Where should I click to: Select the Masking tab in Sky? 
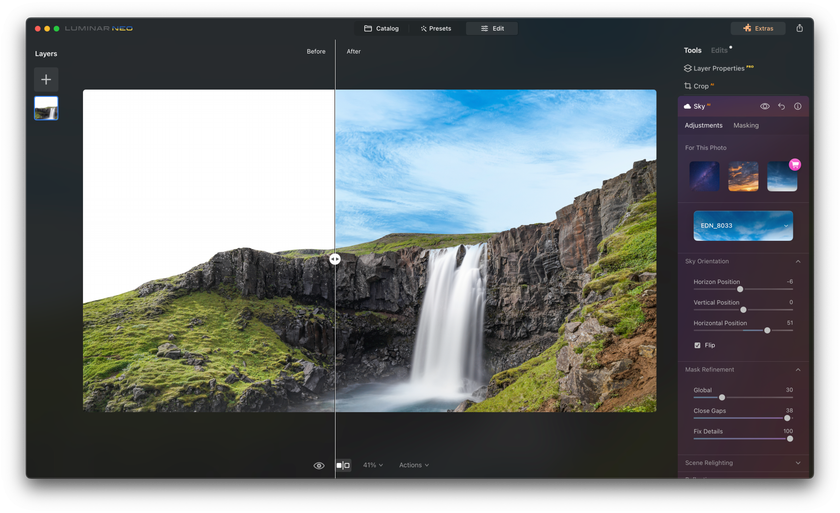(x=746, y=125)
